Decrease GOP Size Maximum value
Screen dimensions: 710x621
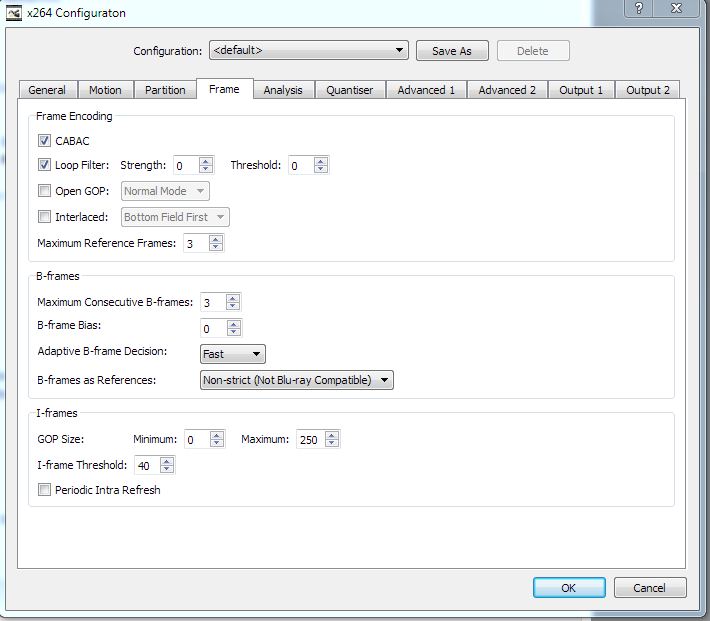332,443
